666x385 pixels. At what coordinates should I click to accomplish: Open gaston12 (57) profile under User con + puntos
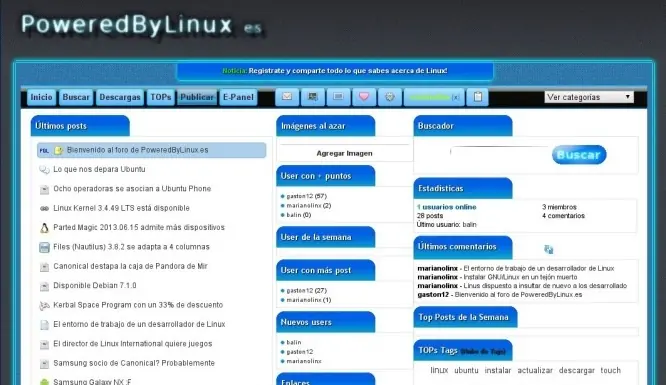click(307, 196)
